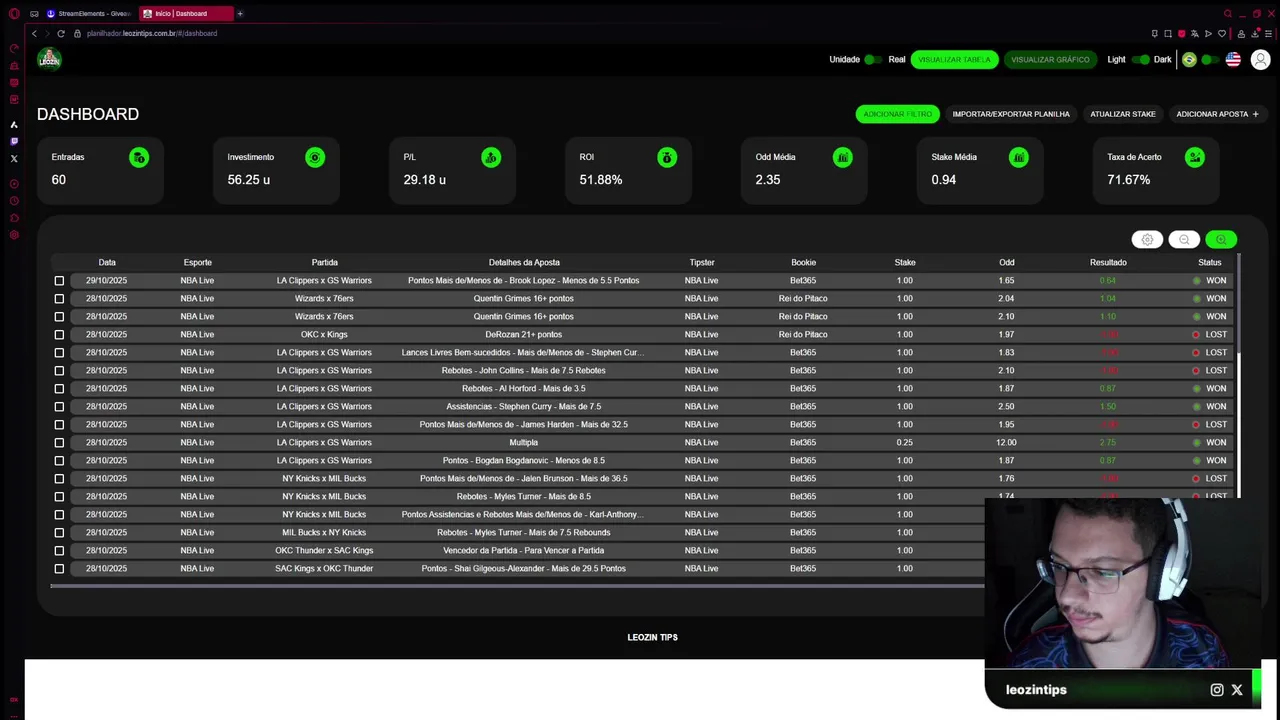Sort table by the Bookie column header

pyautogui.click(x=803, y=262)
